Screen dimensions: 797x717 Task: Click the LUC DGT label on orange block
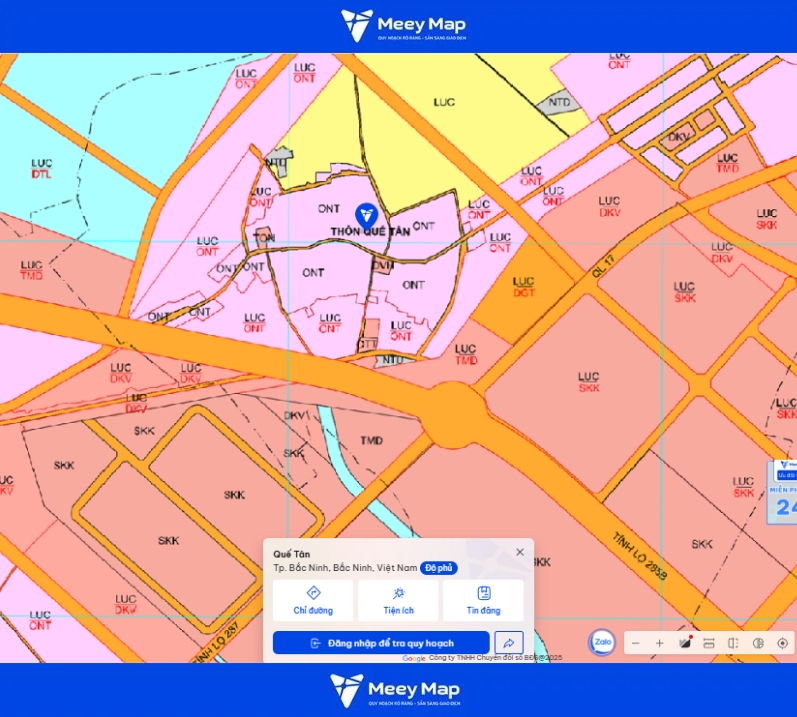[x=524, y=287]
